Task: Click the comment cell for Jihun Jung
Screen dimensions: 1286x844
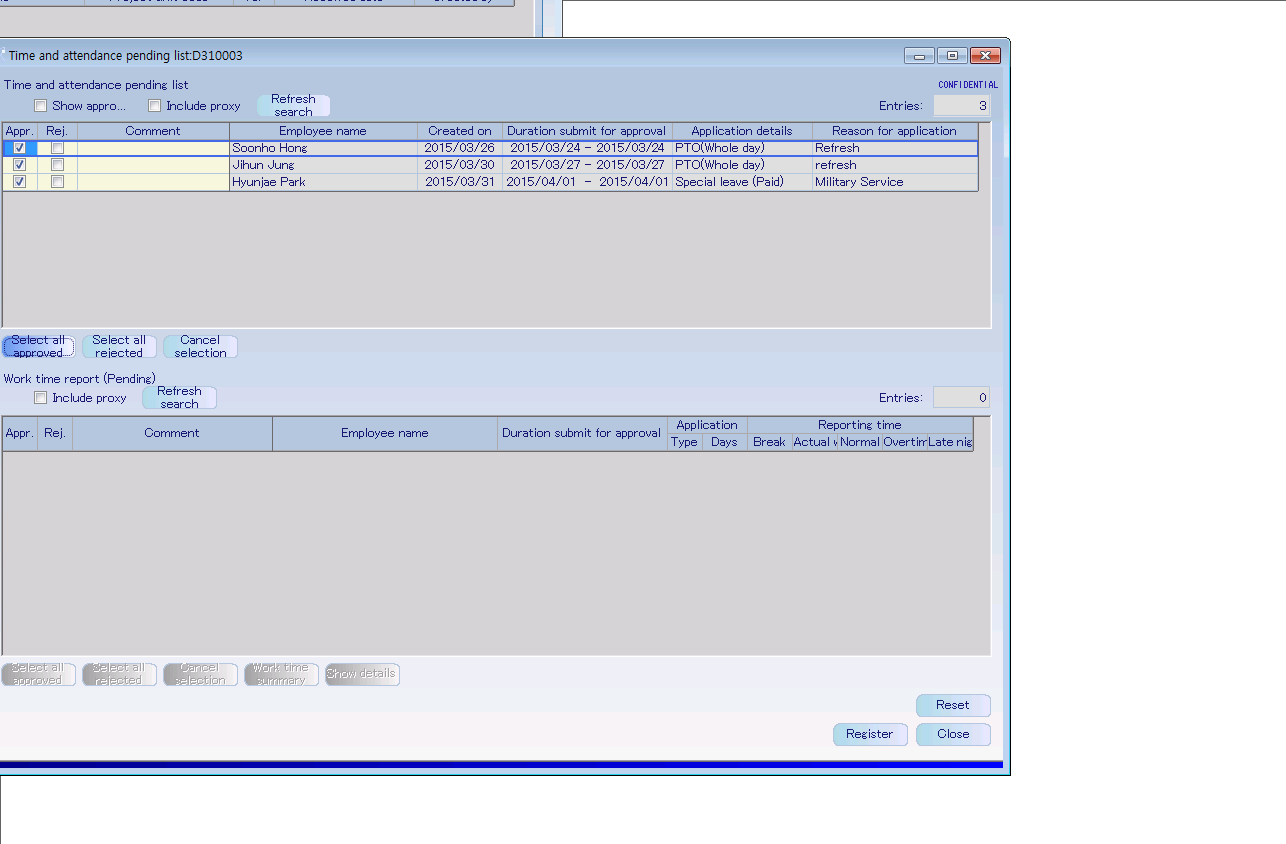Action: coord(153,165)
